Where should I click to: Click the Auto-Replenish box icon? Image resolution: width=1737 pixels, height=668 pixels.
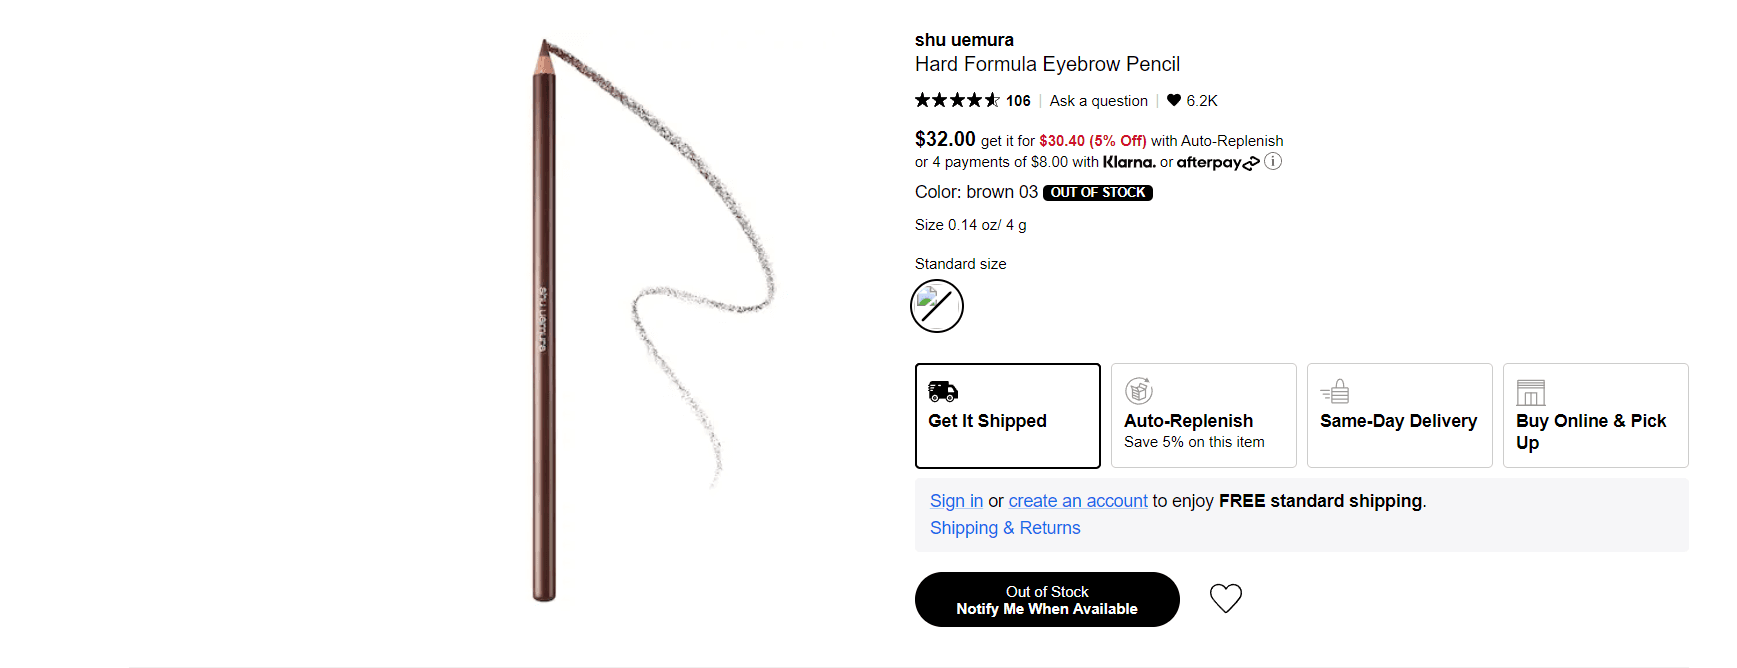1138,391
